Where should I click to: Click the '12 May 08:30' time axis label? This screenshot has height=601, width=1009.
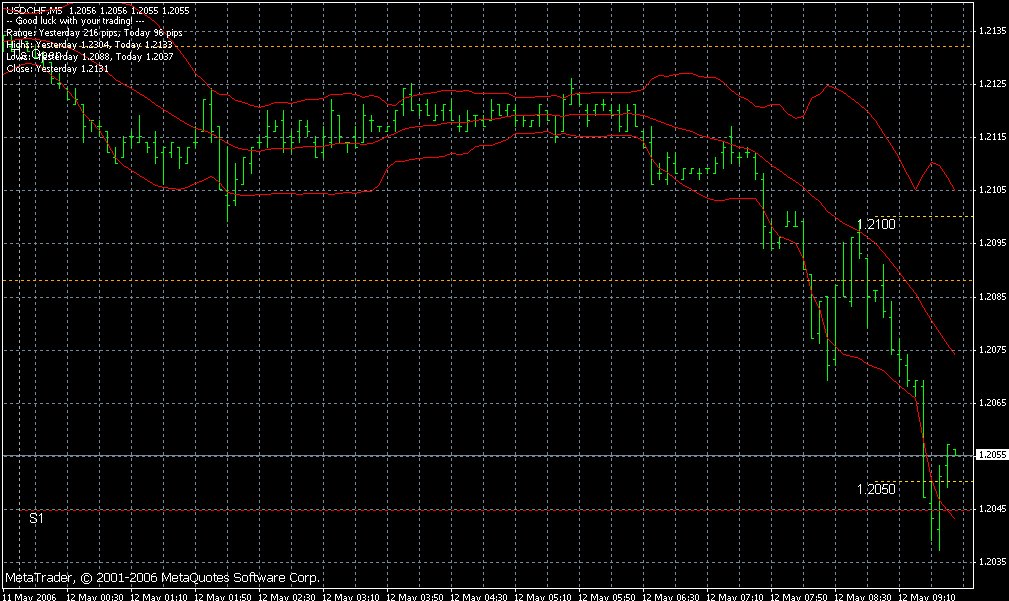[x=863, y=596]
